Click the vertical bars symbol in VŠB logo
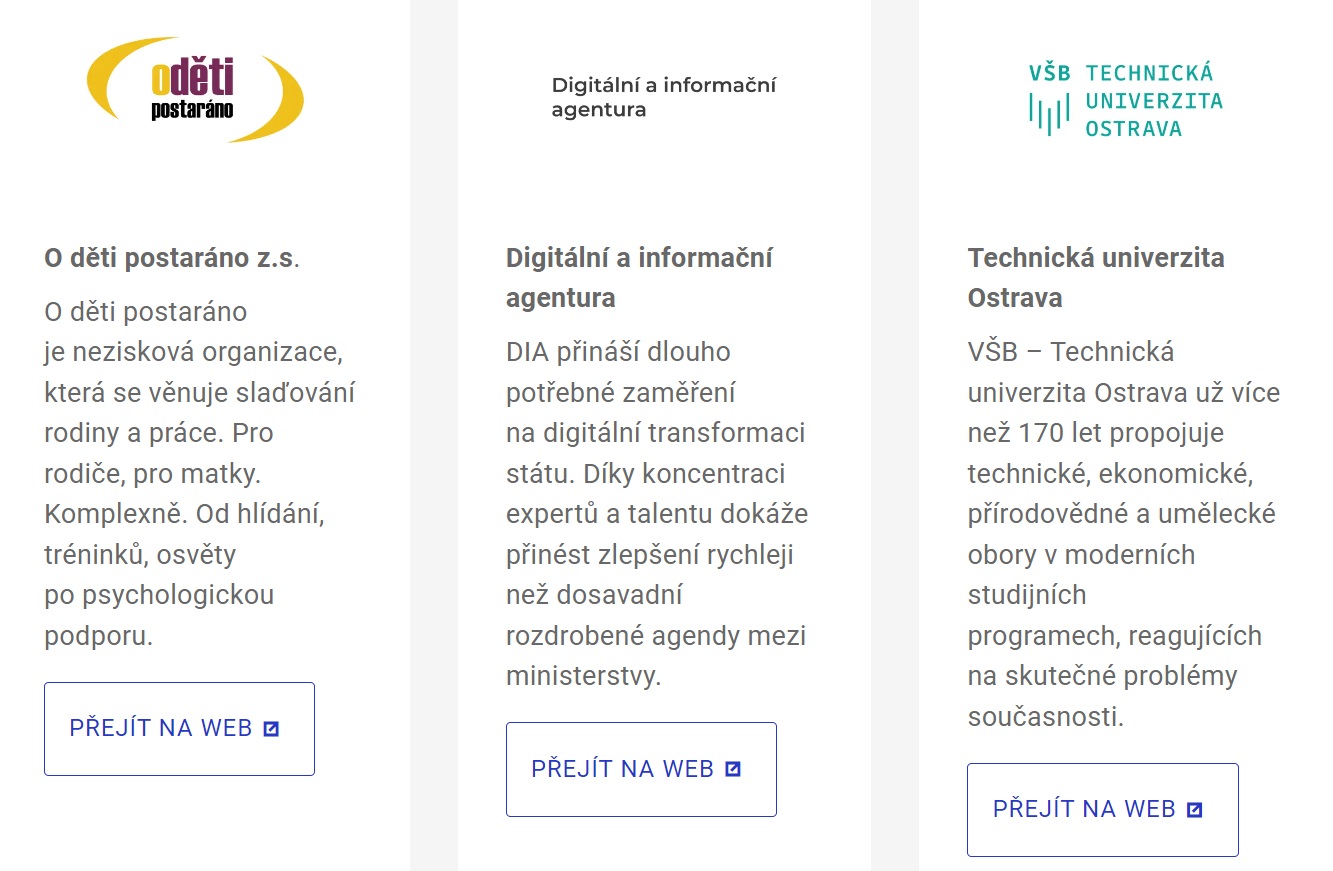The height and width of the screenshot is (871, 1333). point(1049,112)
